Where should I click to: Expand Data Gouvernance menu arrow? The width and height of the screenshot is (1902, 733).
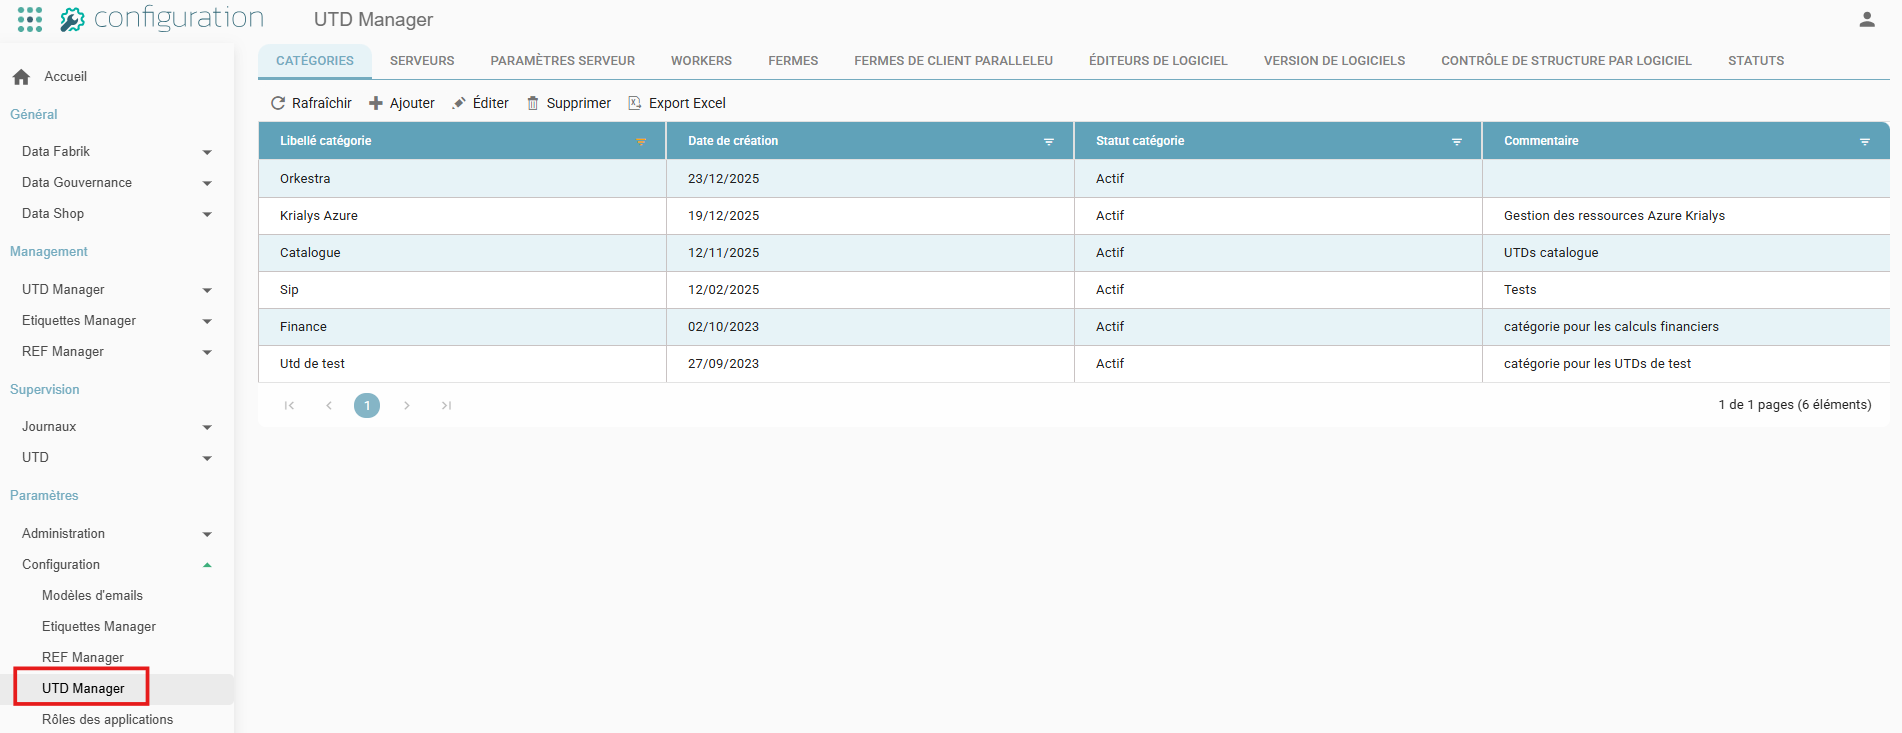(207, 183)
